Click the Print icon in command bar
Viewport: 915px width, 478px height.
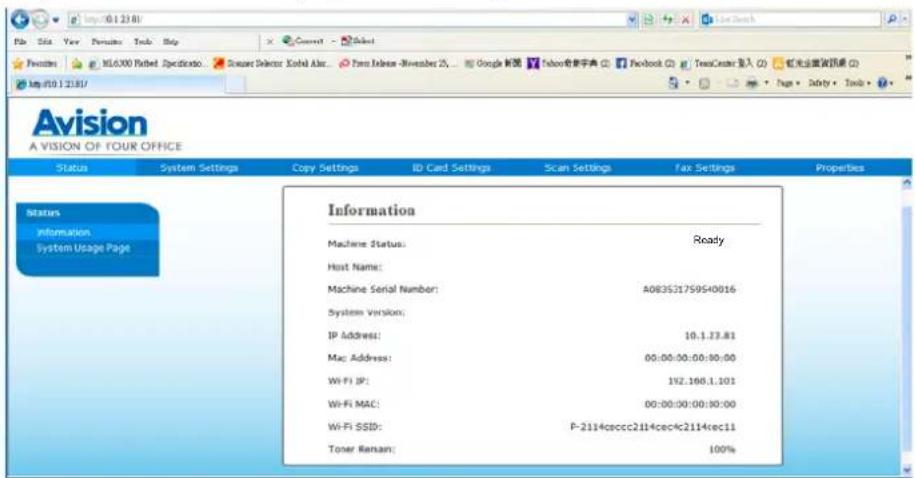click(x=752, y=83)
